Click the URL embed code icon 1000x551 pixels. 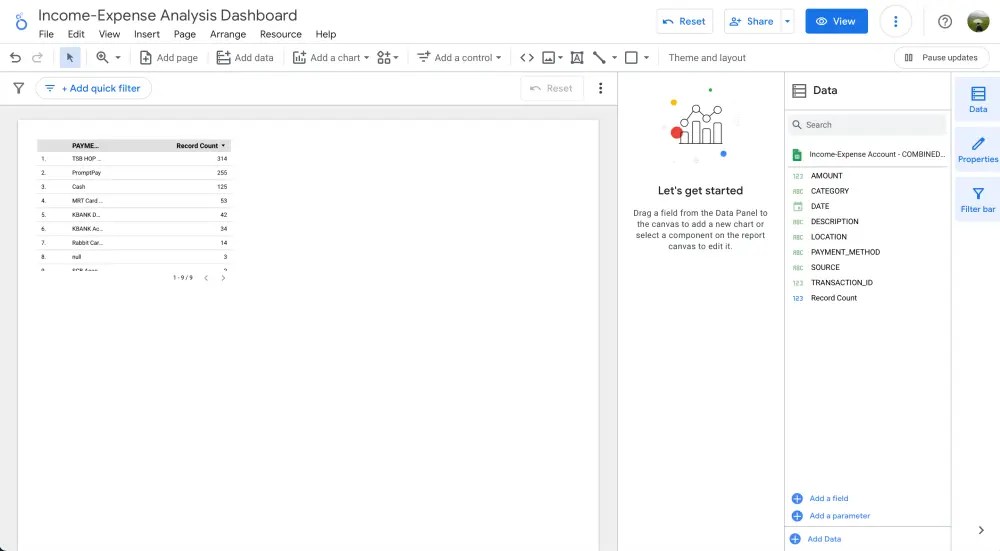tap(527, 58)
